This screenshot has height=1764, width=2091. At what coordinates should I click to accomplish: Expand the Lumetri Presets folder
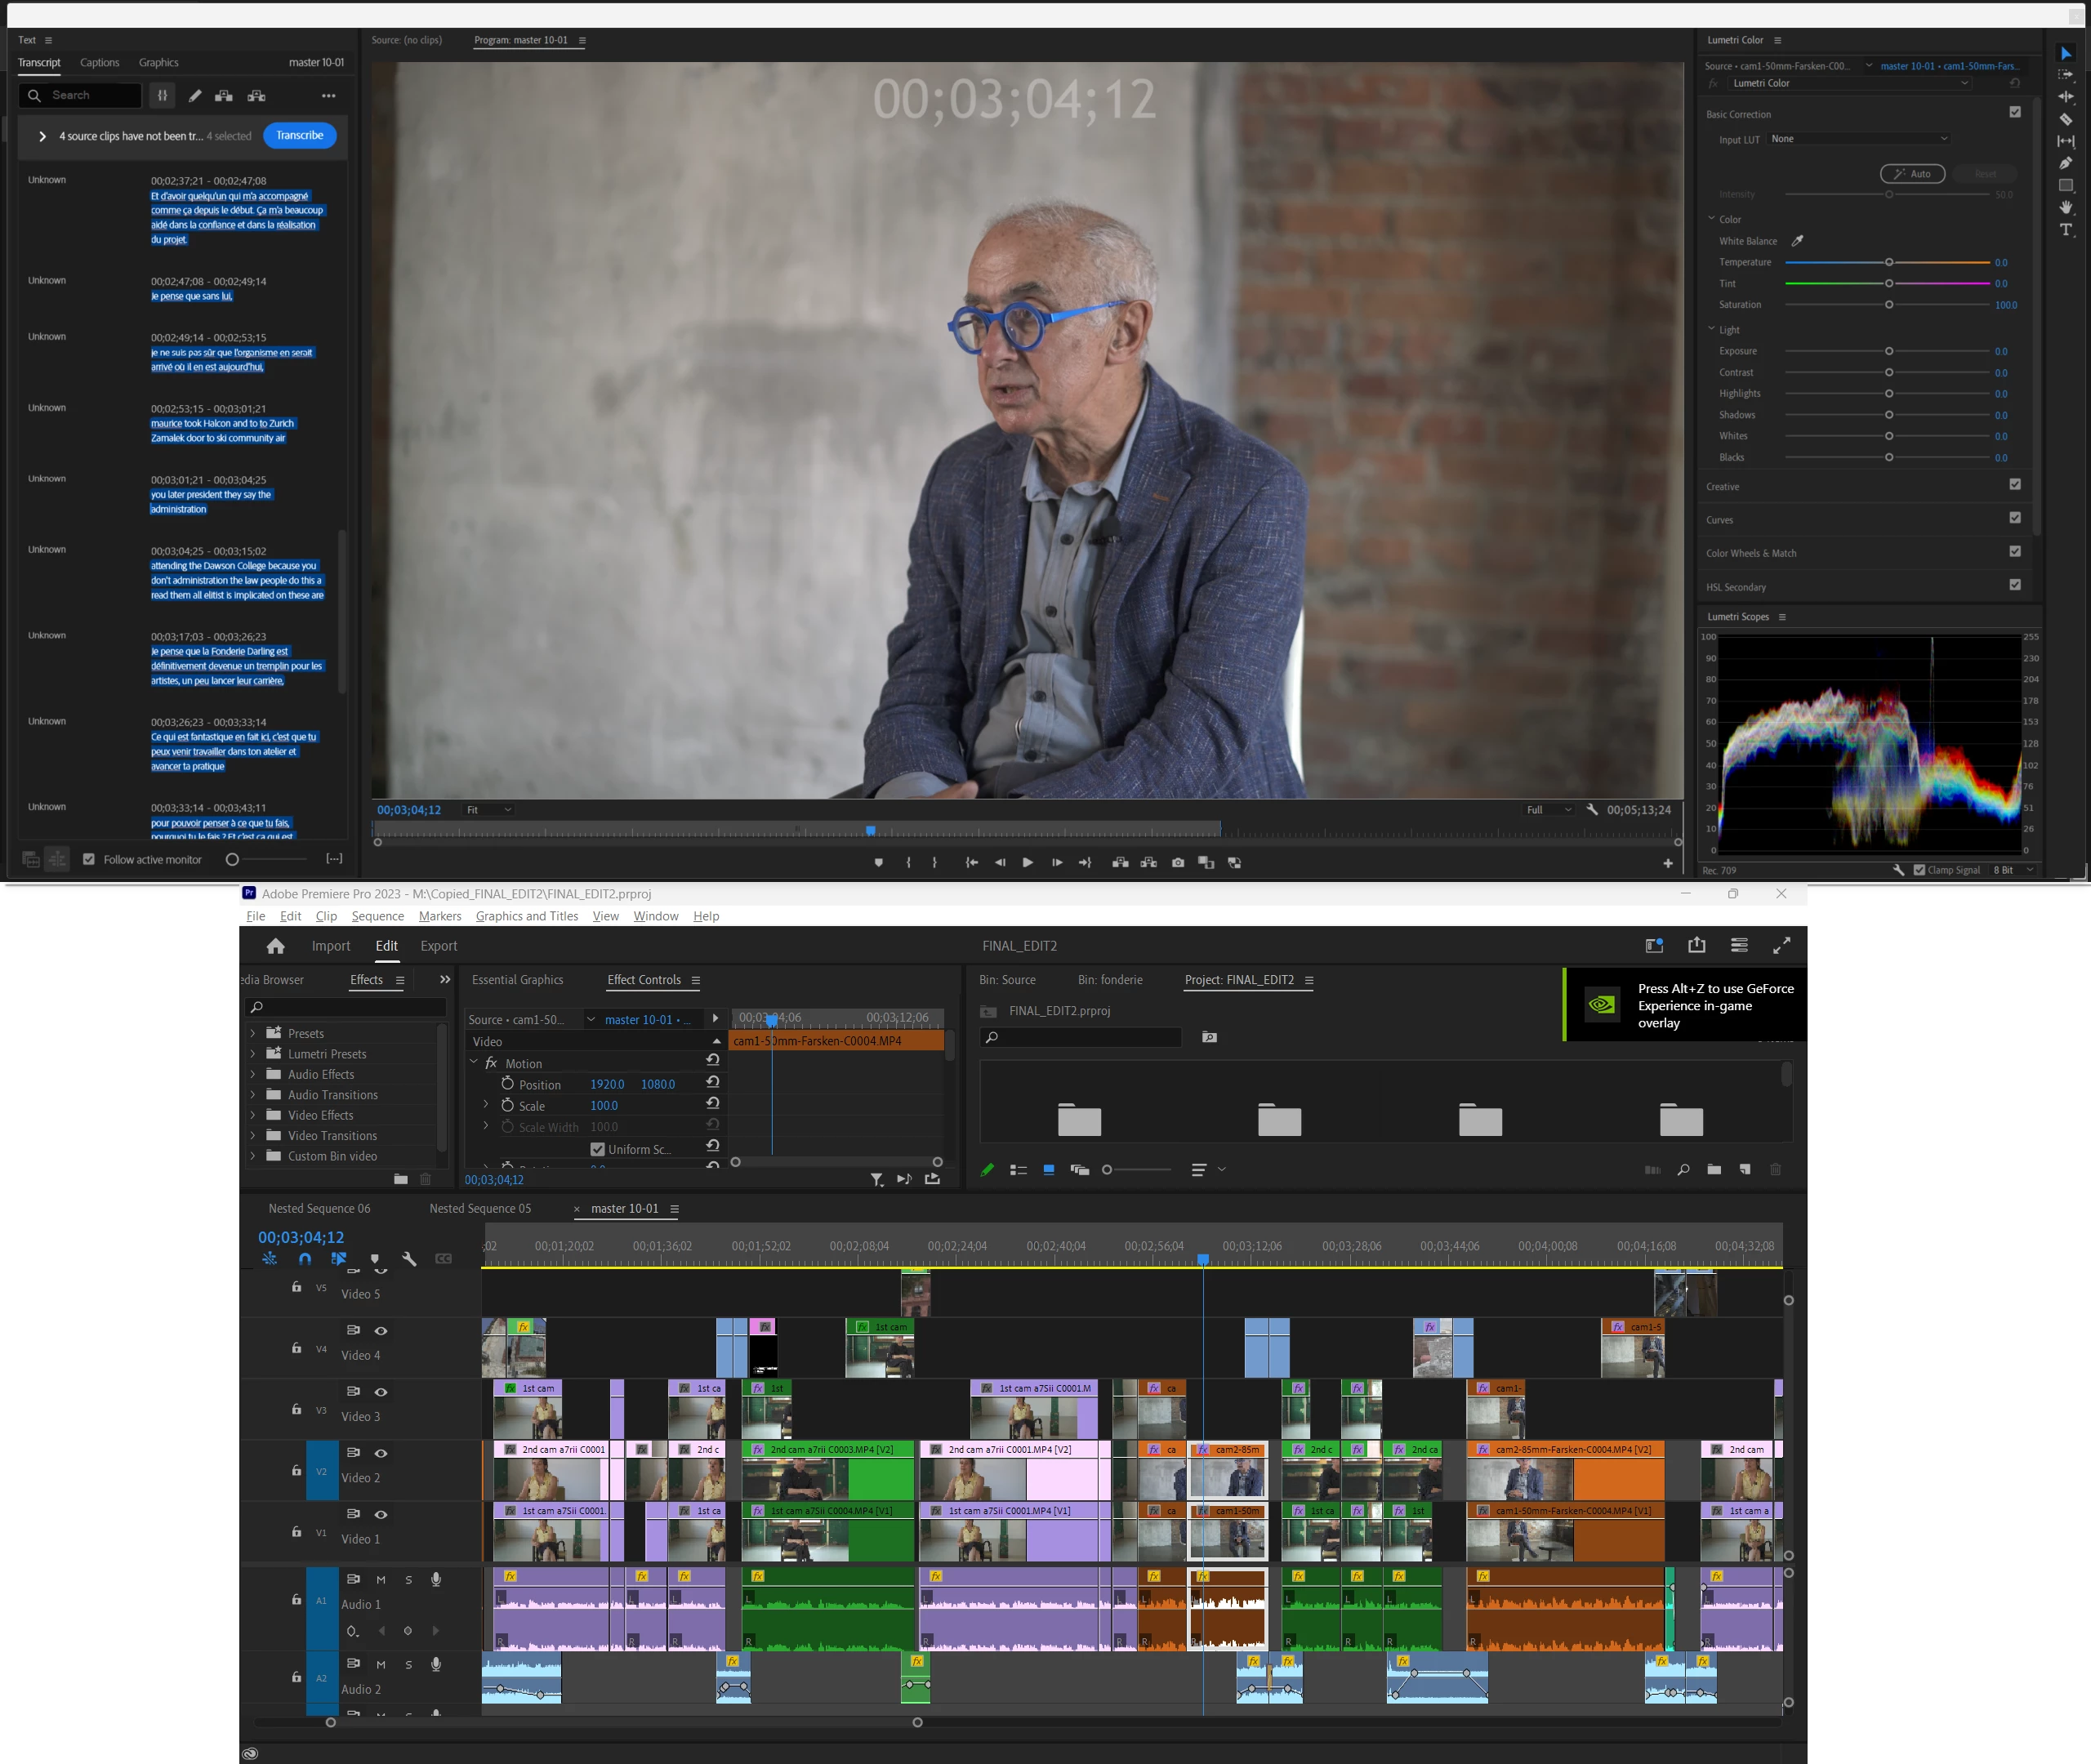coord(253,1054)
